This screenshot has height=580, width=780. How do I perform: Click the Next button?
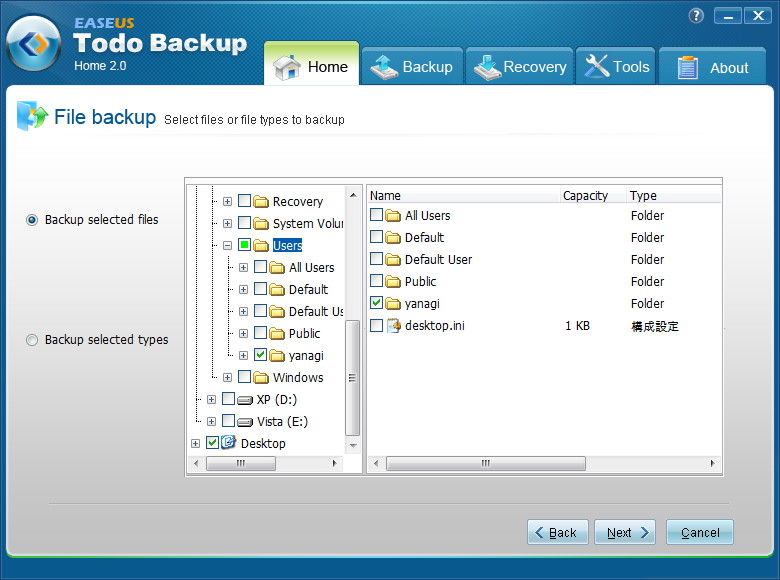pos(625,532)
